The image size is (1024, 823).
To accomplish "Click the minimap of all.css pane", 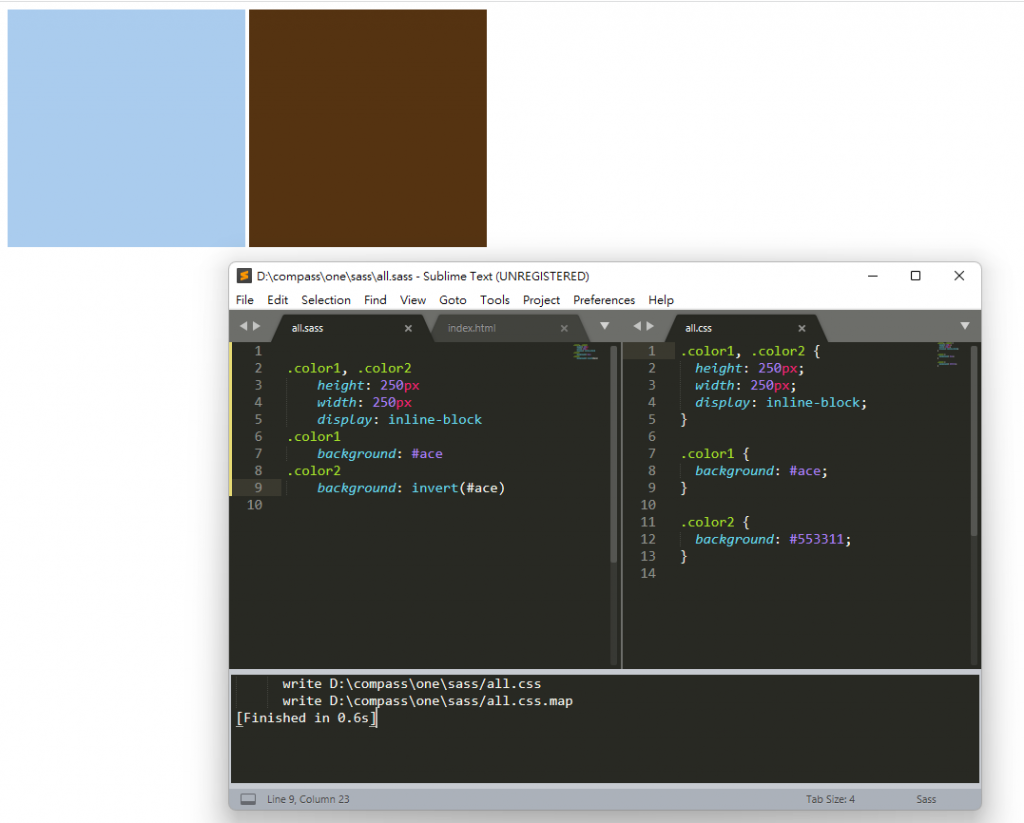I will click(x=948, y=354).
